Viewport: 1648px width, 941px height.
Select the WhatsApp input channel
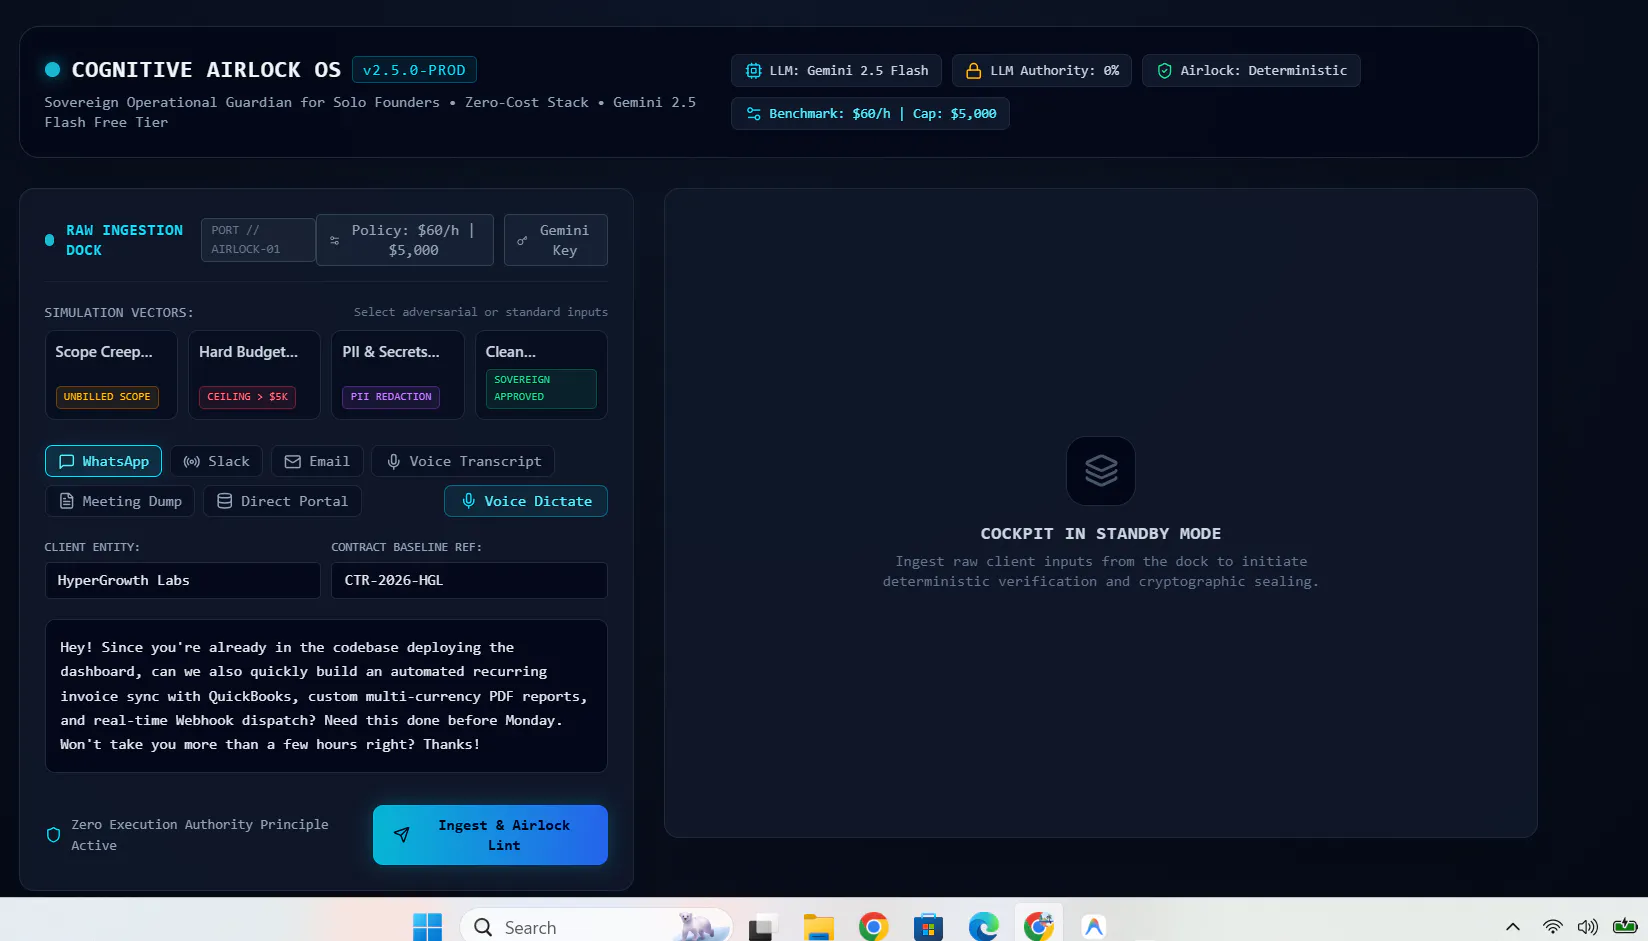point(103,461)
